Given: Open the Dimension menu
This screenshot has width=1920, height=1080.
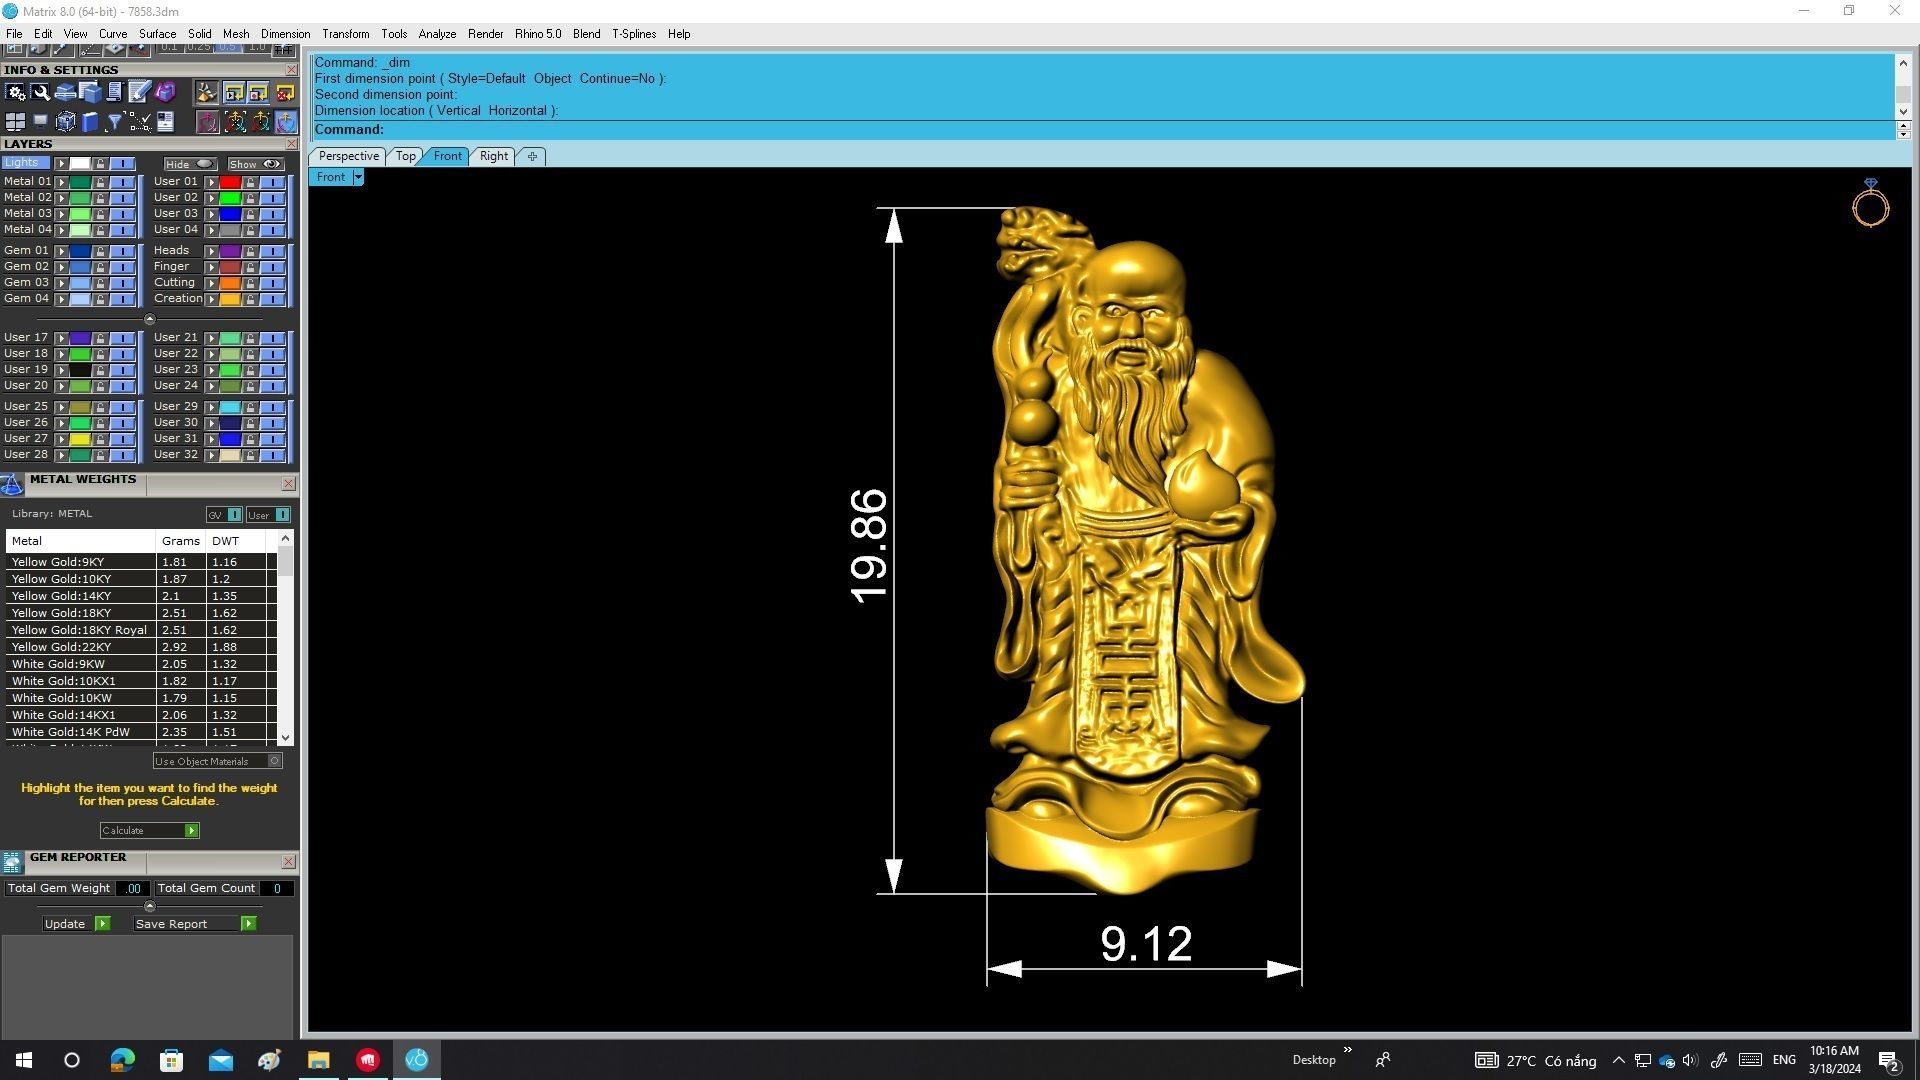Looking at the screenshot, I should pos(285,34).
